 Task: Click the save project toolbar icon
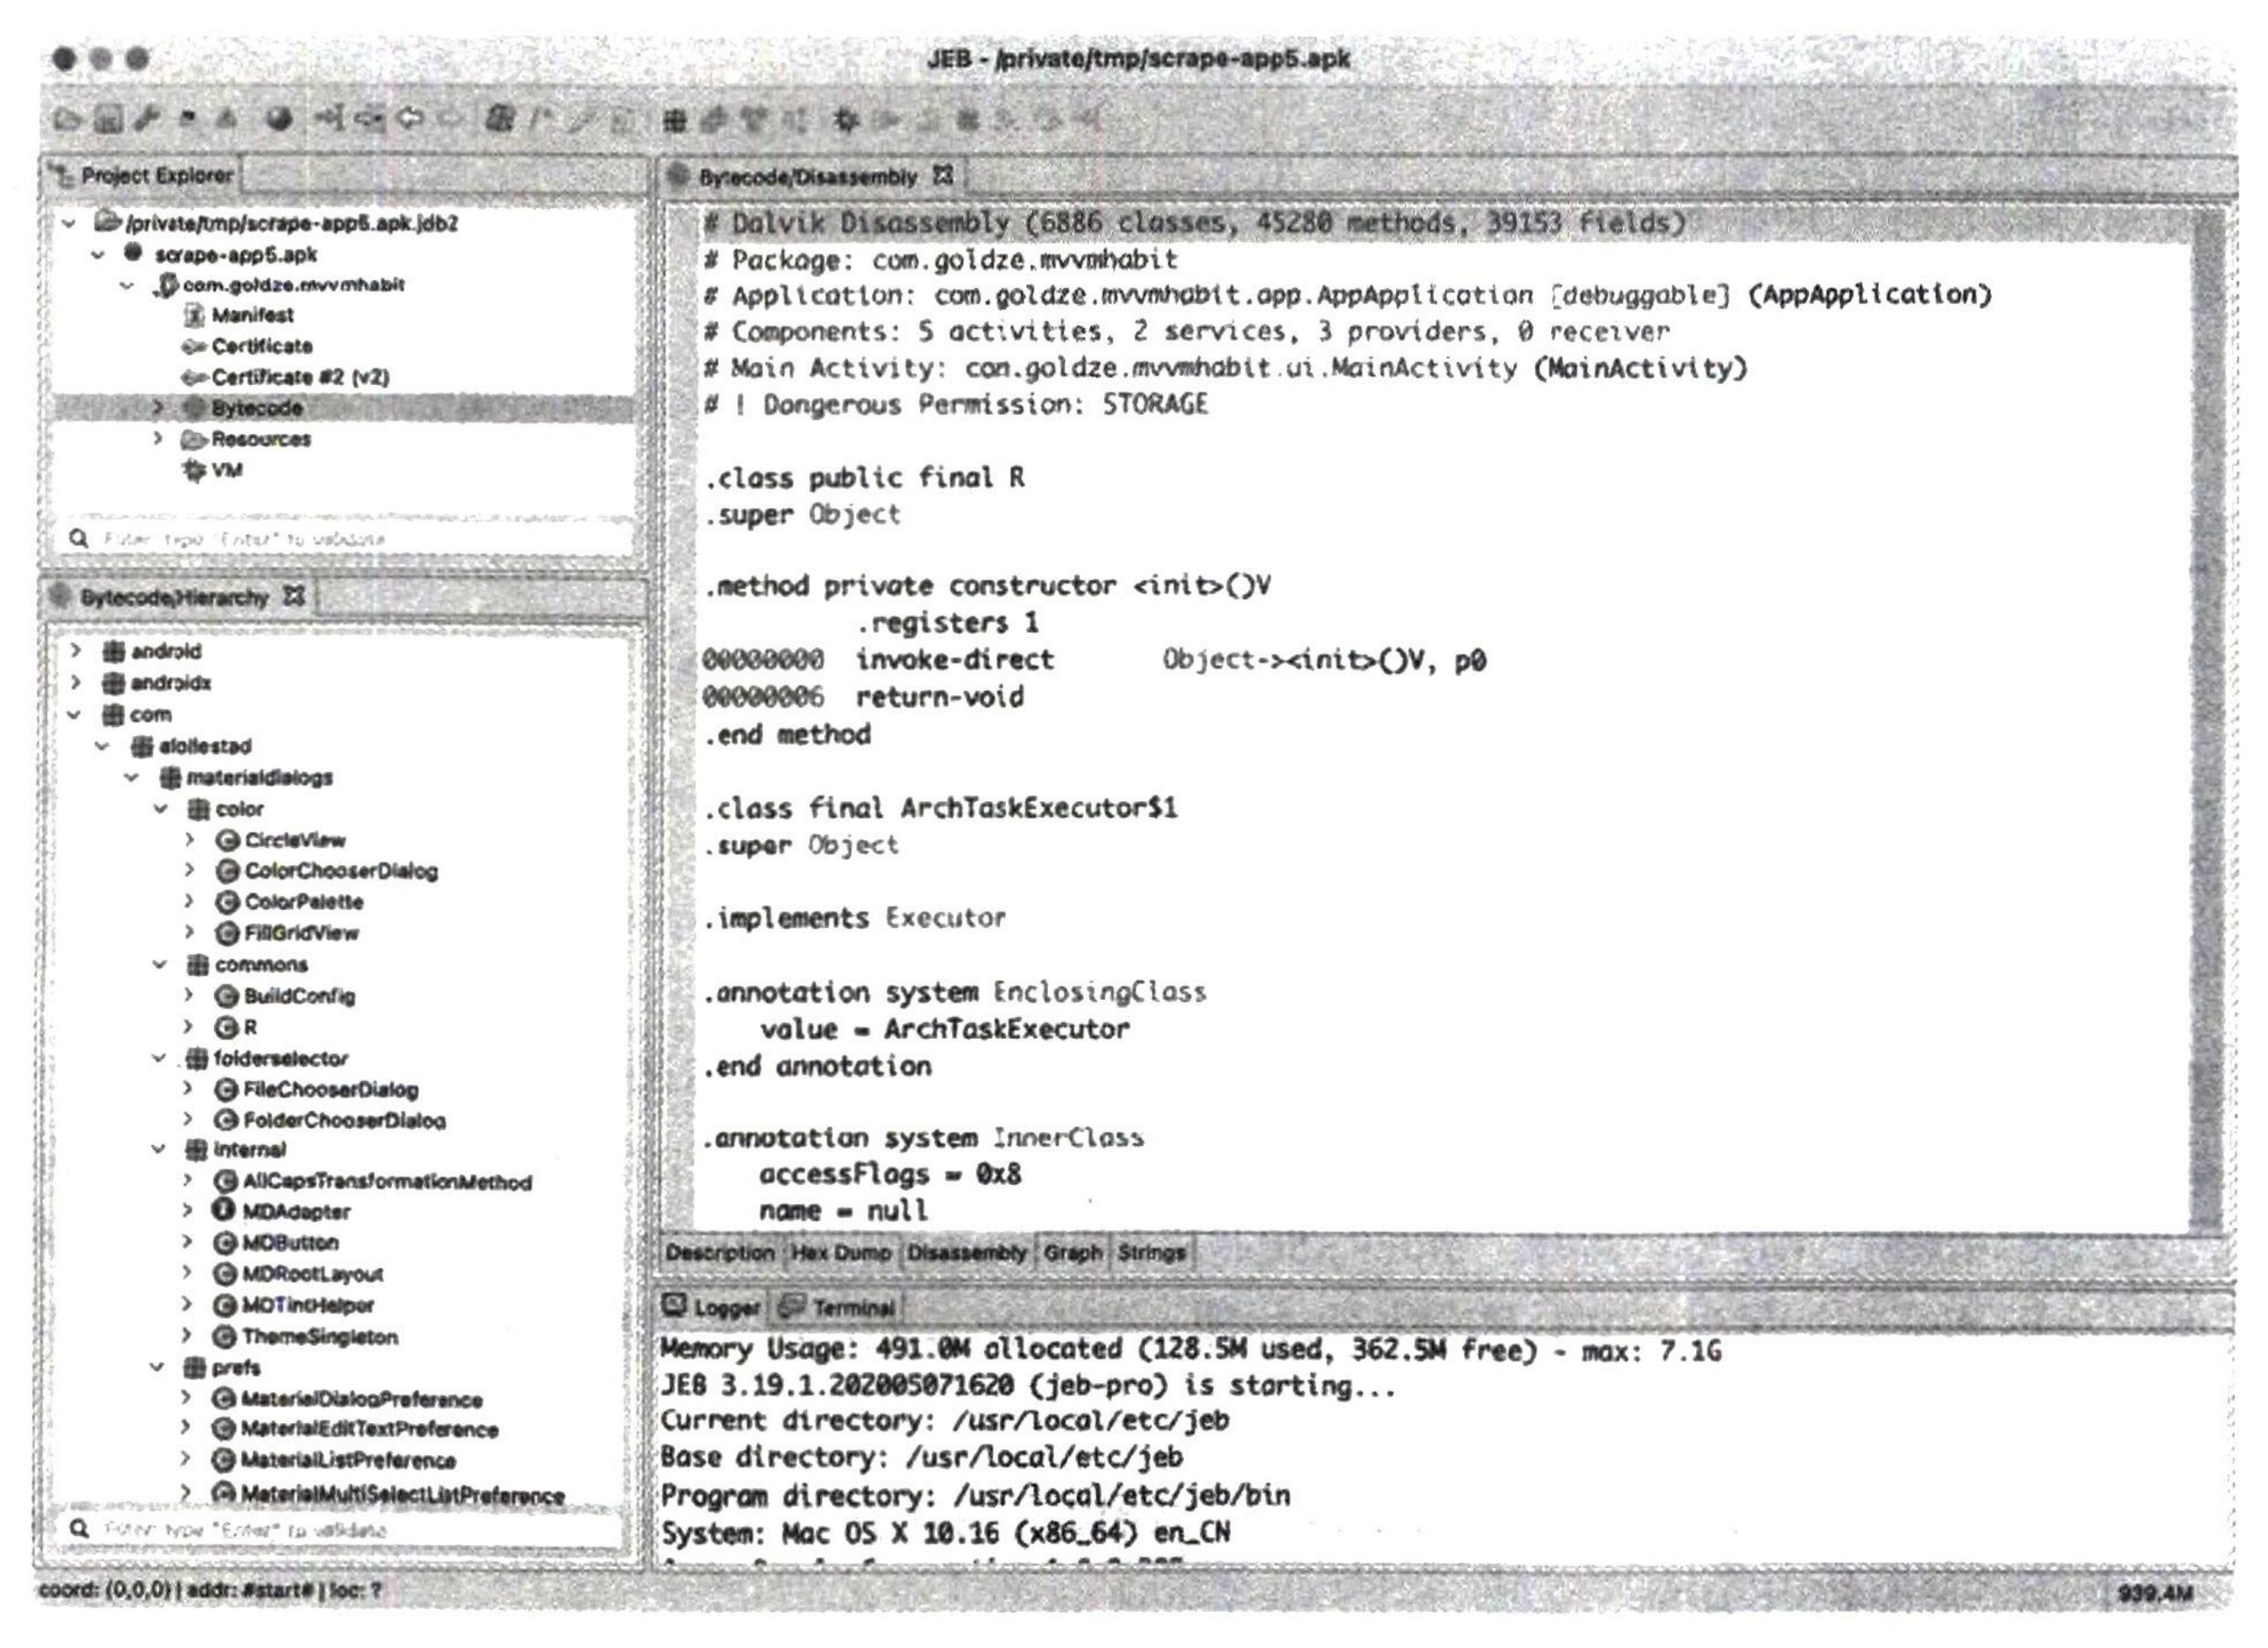(108, 120)
